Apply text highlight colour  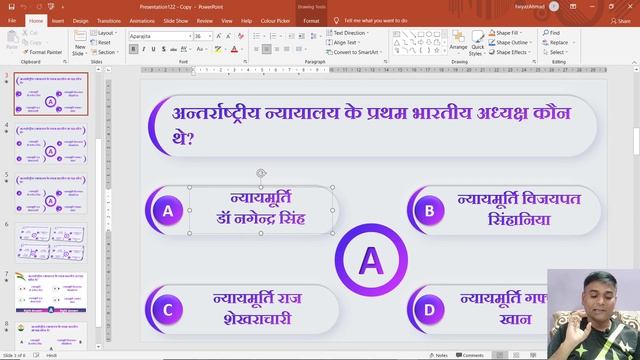(x=218, y=49)
